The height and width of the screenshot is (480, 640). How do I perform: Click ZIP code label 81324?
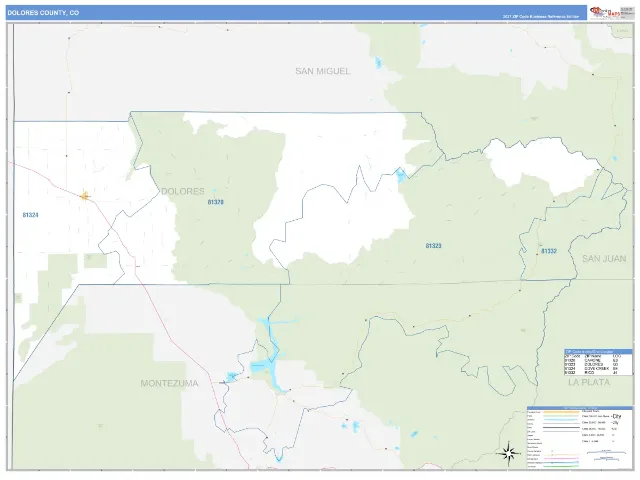pos(31,215)
